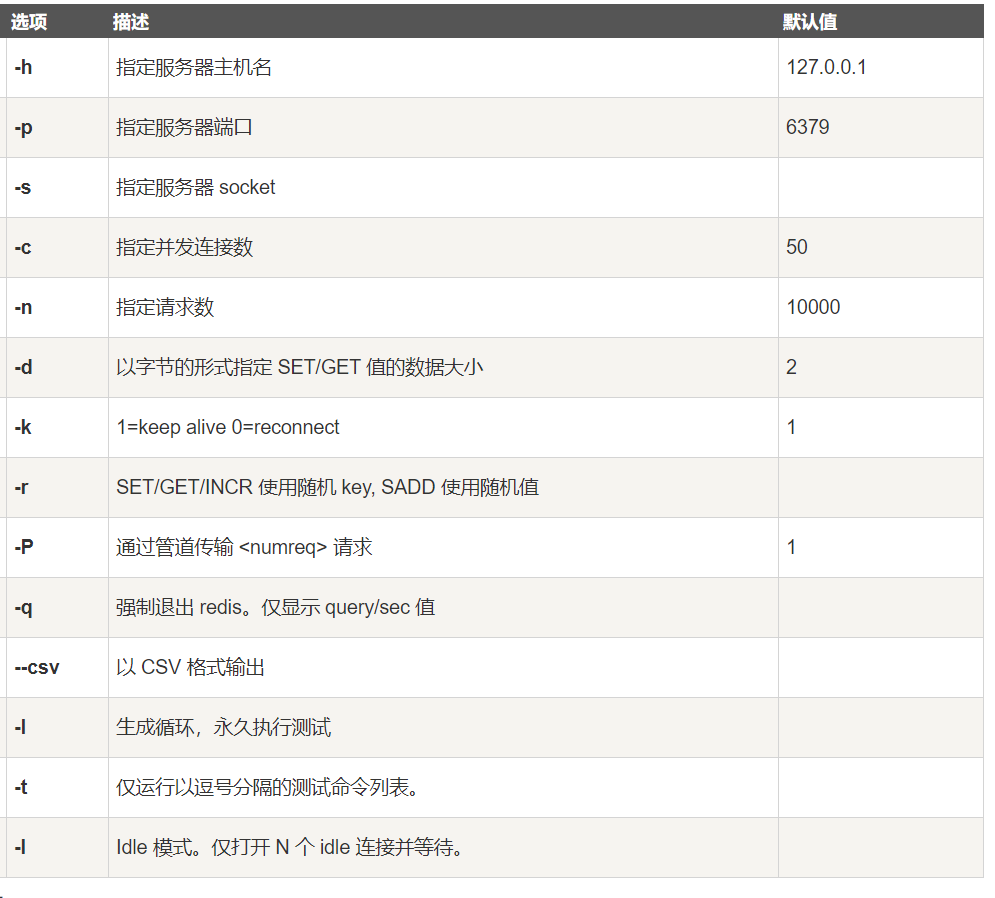Click description 指定请求数

tap(165, 307)
